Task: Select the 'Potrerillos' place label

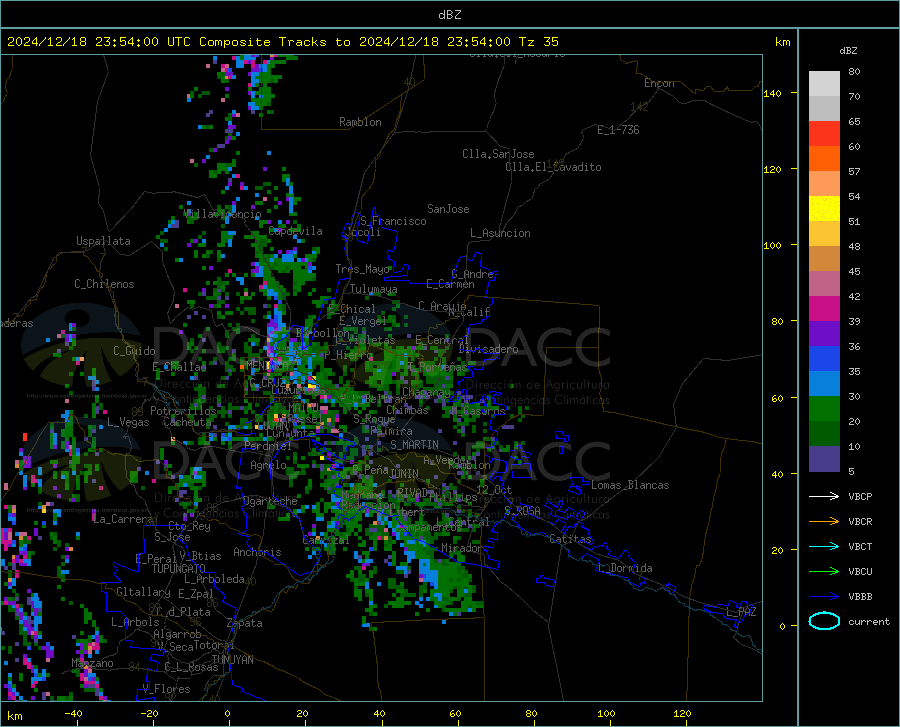Action: [x=183, y=411]
